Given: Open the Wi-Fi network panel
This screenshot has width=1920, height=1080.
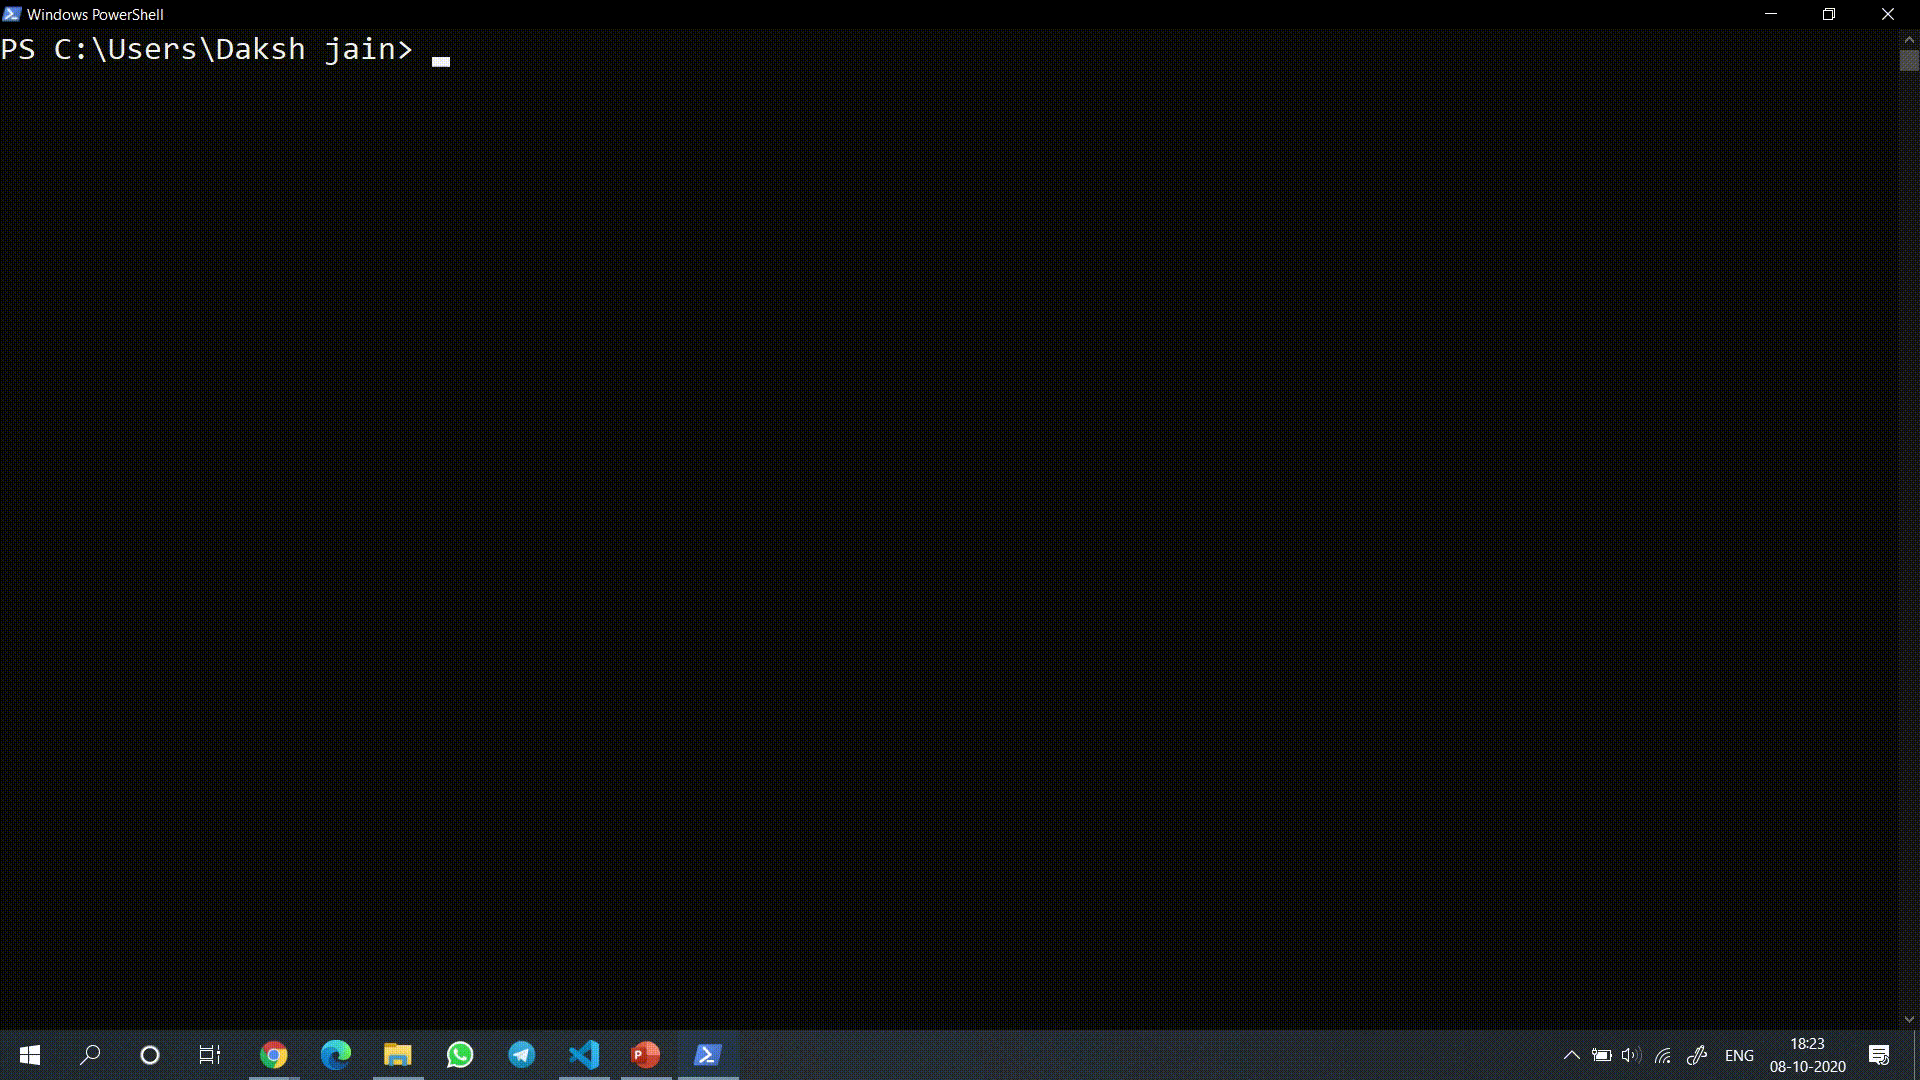Looking at the screenshot, I should tap(1663, 1055).
